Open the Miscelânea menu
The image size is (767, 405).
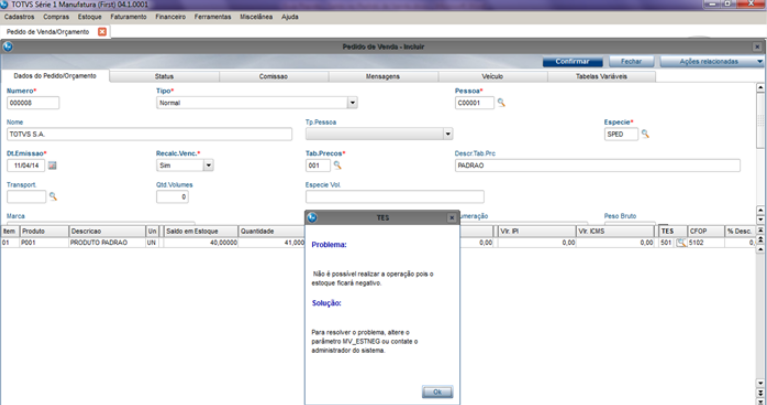256,17
